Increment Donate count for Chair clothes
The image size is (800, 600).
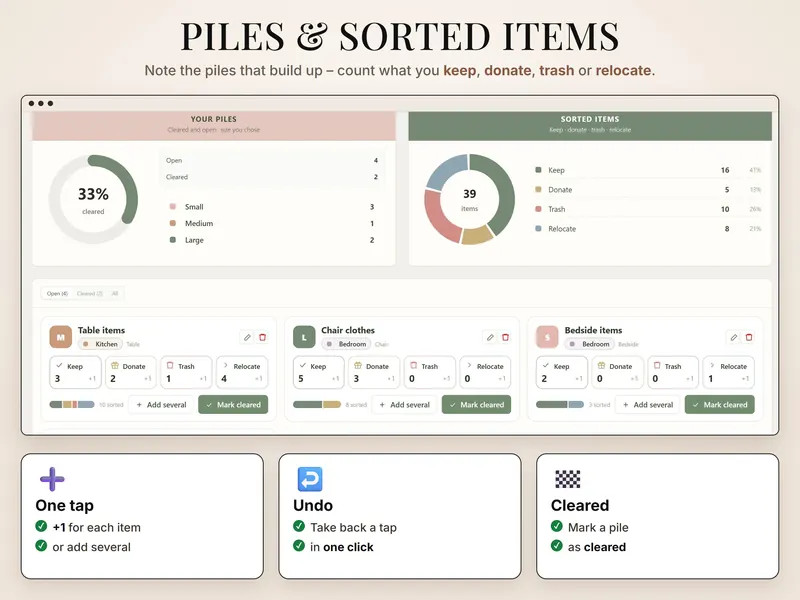point(374,372)
